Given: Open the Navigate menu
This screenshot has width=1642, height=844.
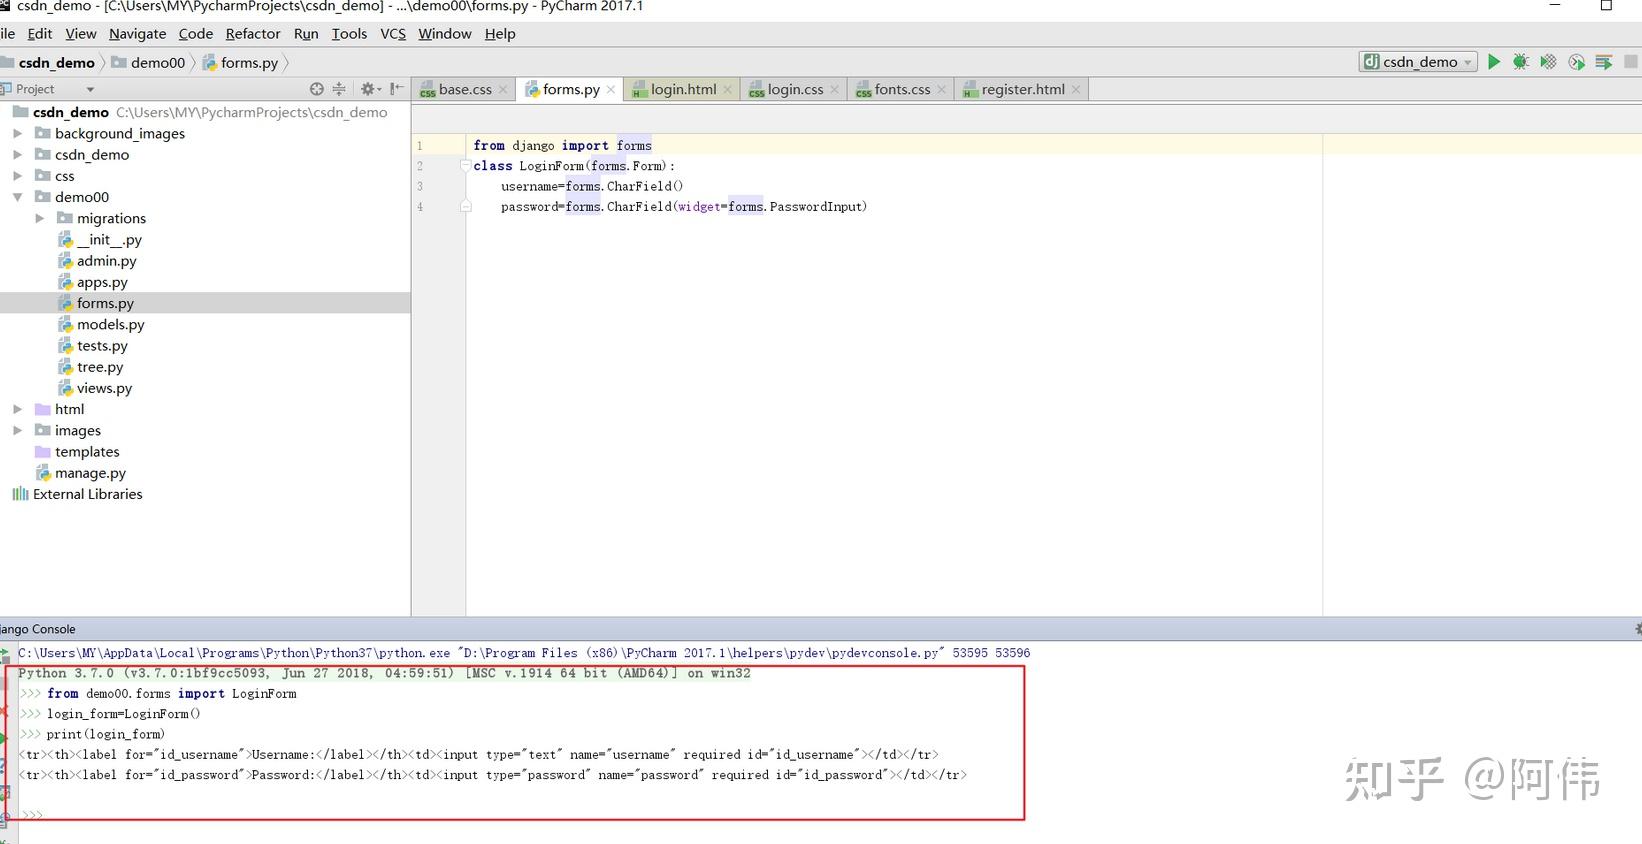Looking at the screenshot, I should tap(138, 34).
